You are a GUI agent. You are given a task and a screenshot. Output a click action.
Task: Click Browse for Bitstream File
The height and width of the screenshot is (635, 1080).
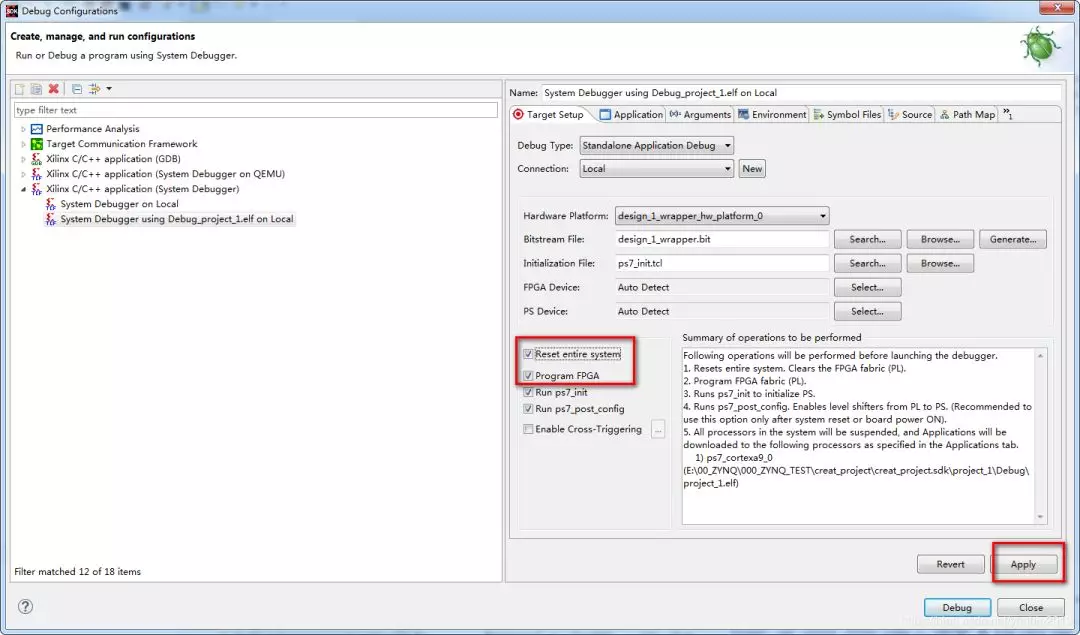[940, 240]
